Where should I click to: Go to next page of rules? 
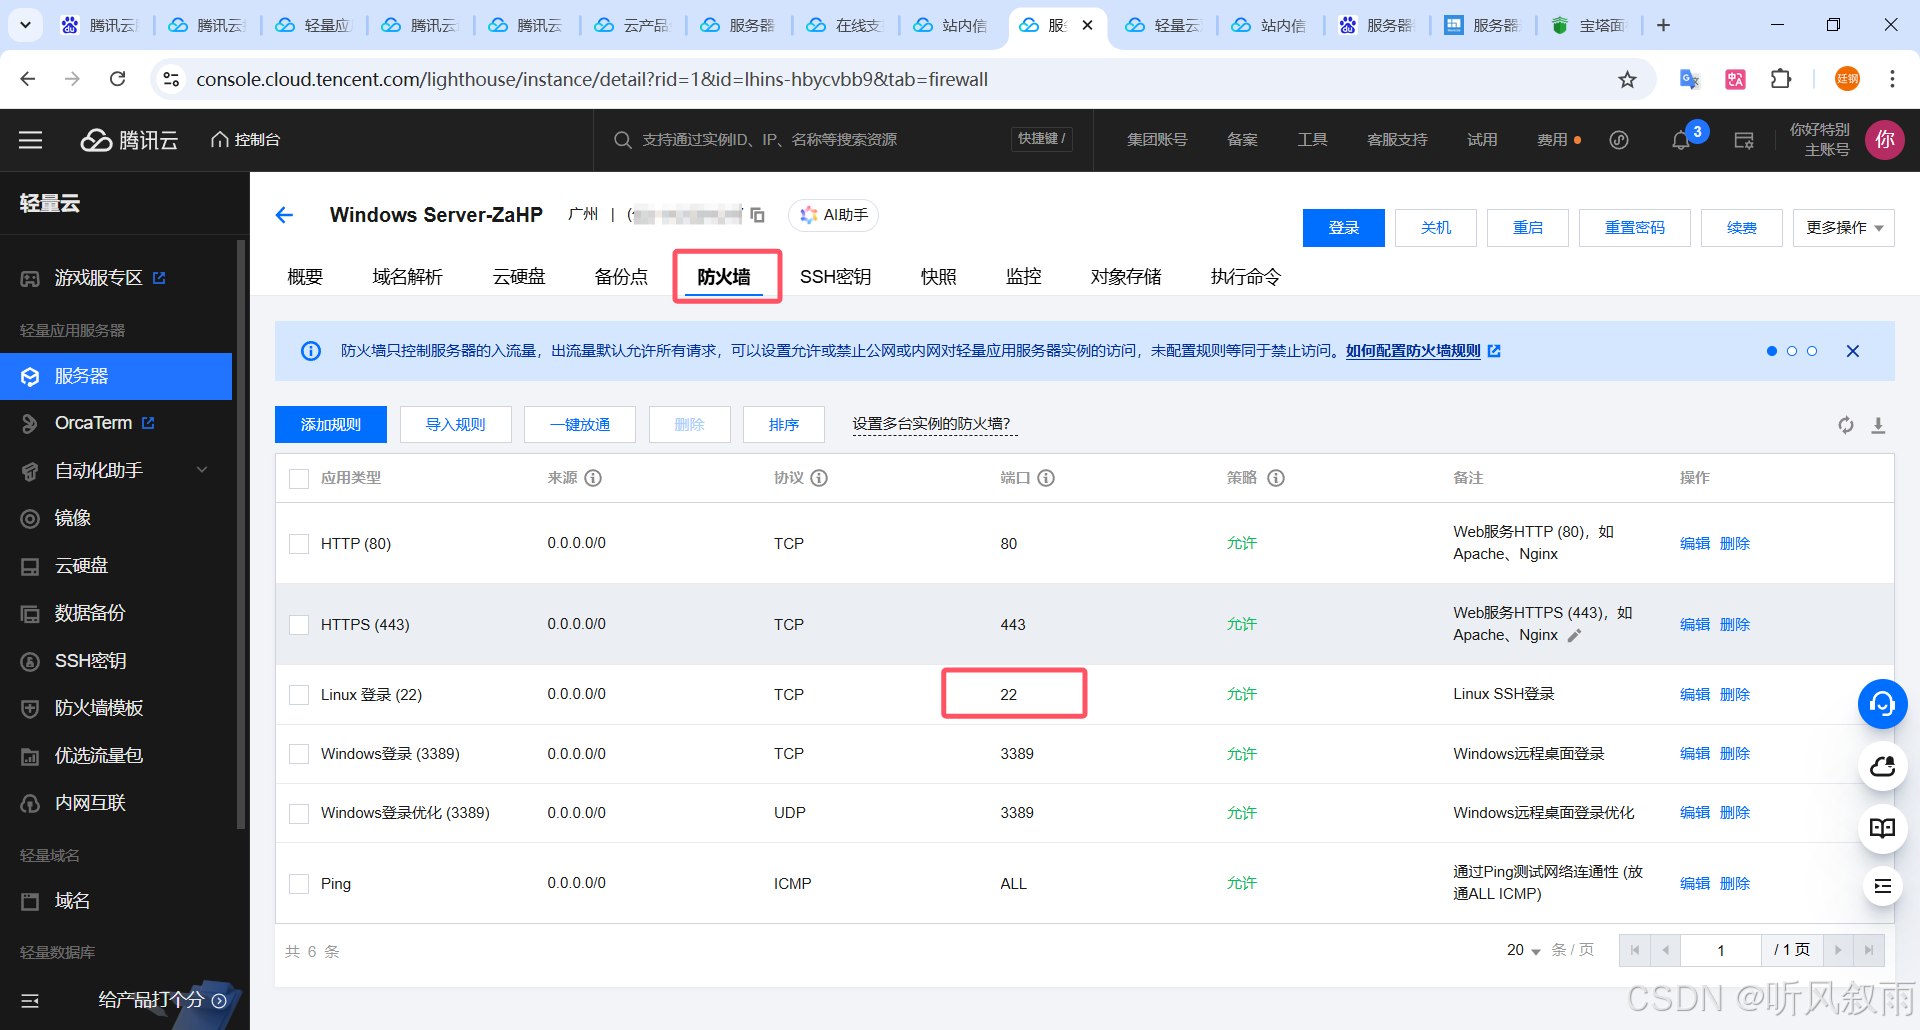(1838, 950)
